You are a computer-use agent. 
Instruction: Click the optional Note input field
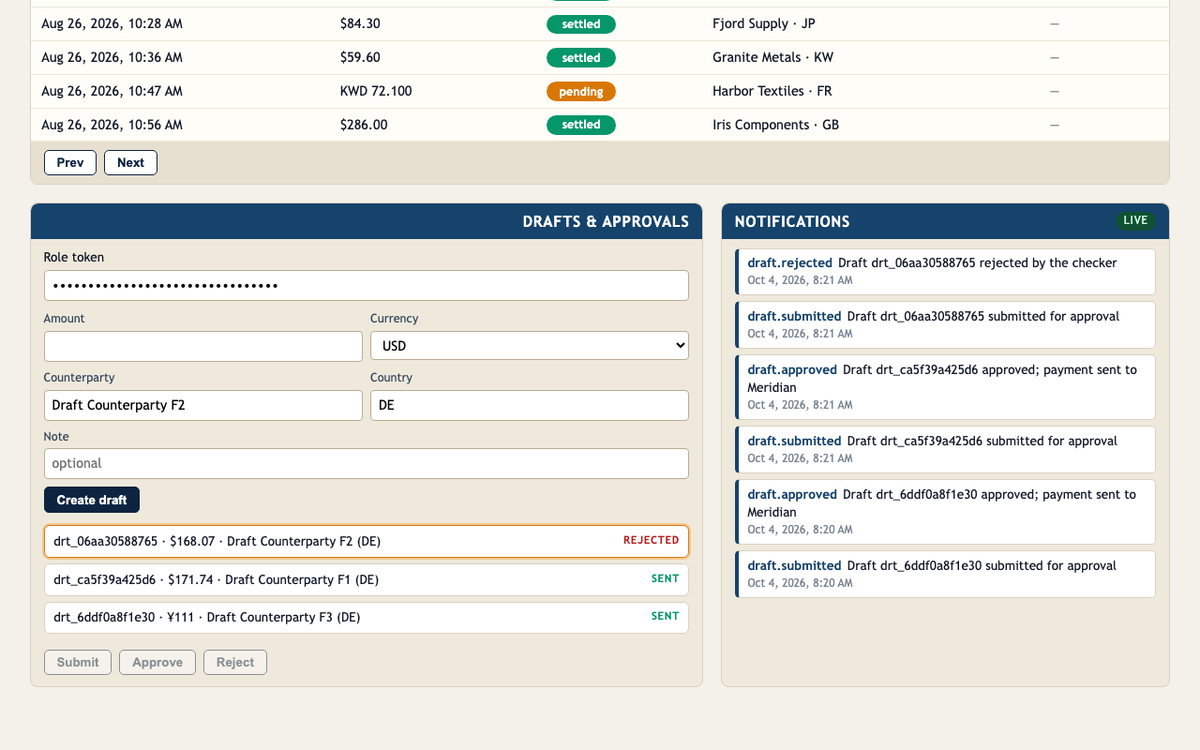point(366,463)
